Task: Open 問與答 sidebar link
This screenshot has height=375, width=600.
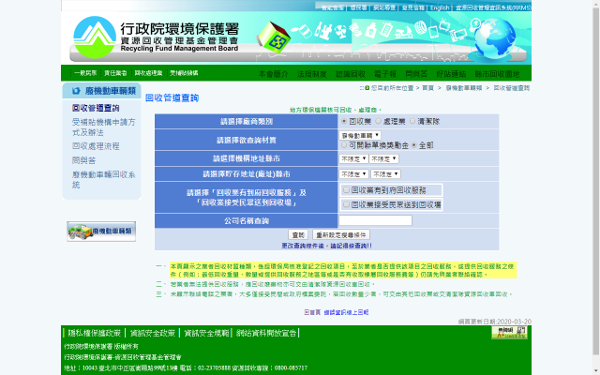Action: point(84,160)
